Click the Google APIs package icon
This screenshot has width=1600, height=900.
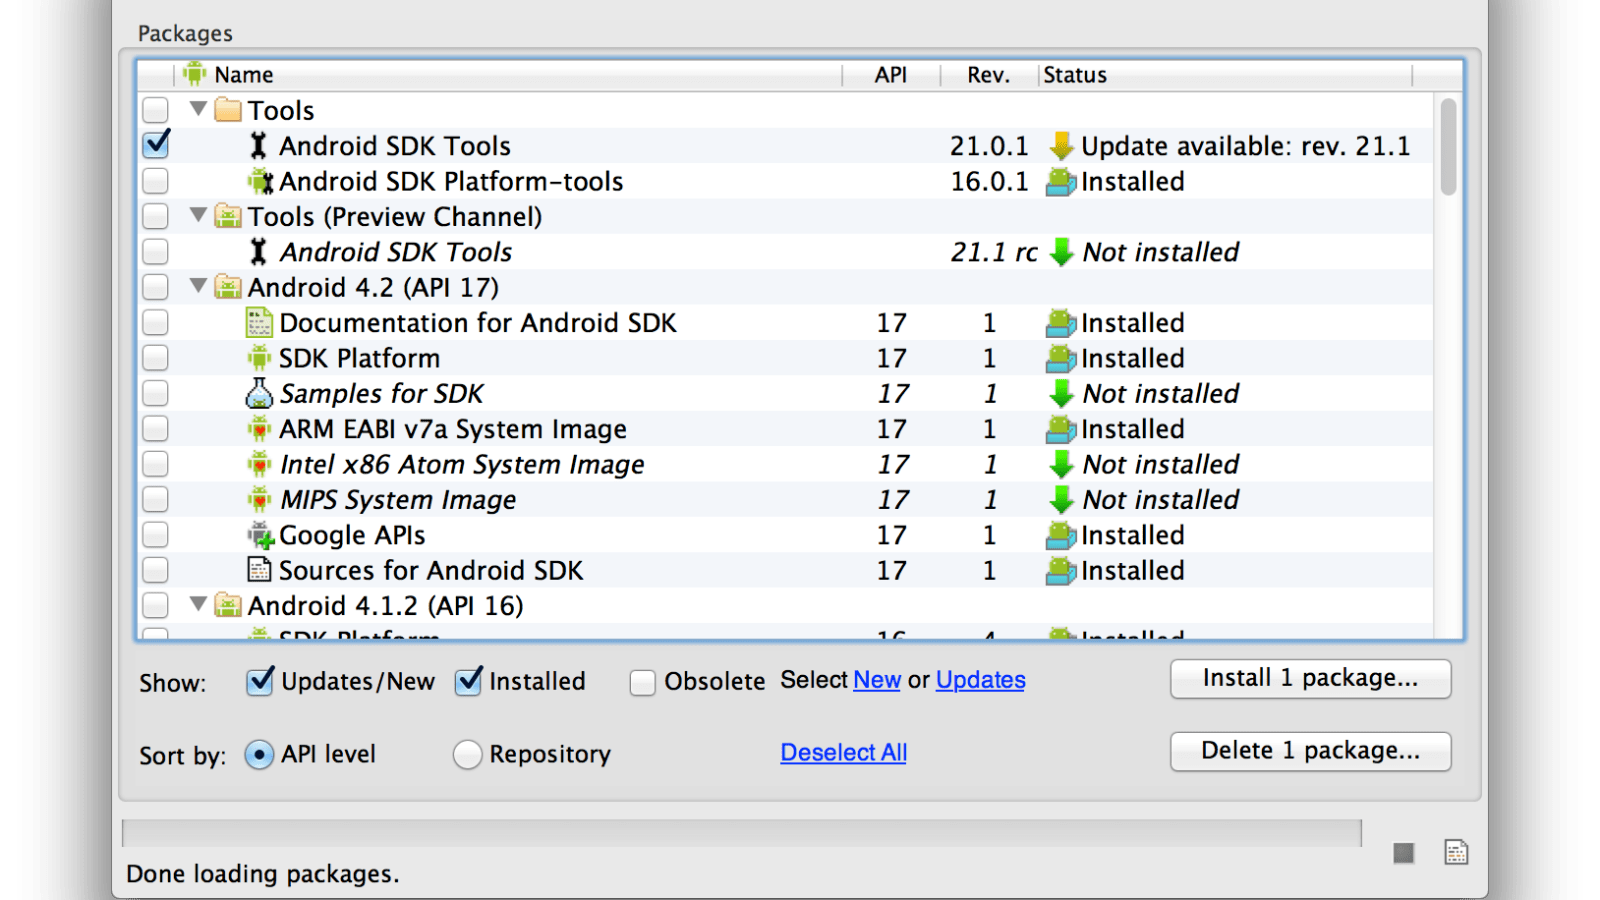click(x=259, y=535)
